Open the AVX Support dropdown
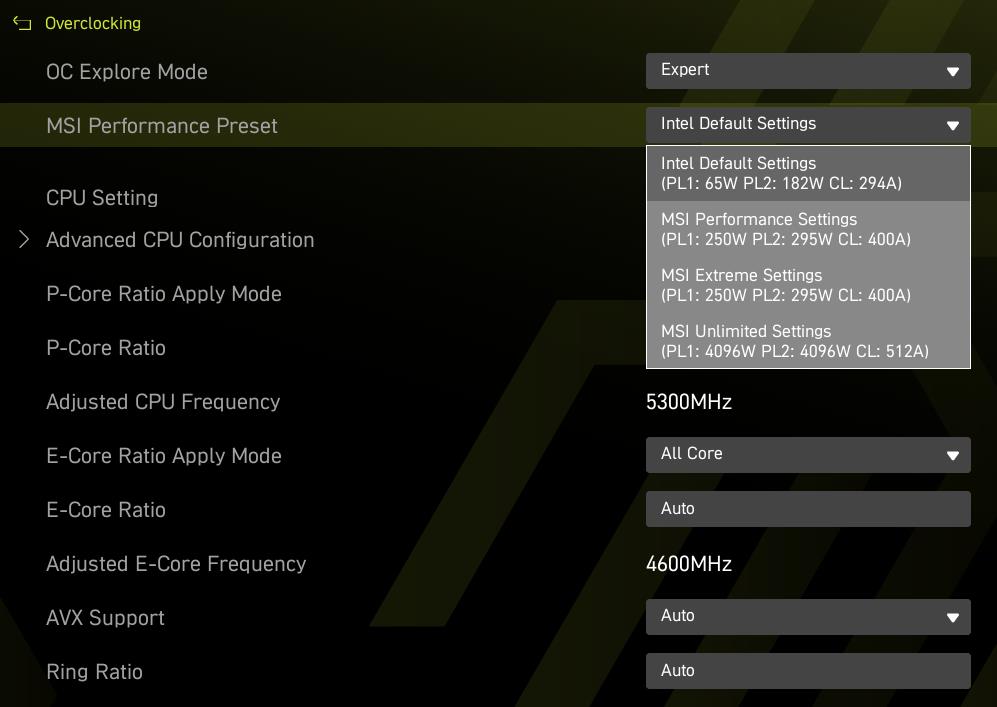997x707 pixels. [x=808, y=617]
